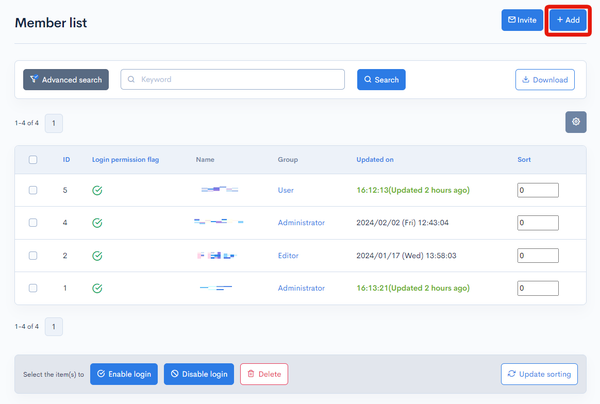Screen dimensions: 600x404
Task: Open the member name in ID 5 row
Action: [x=220, y=189]
